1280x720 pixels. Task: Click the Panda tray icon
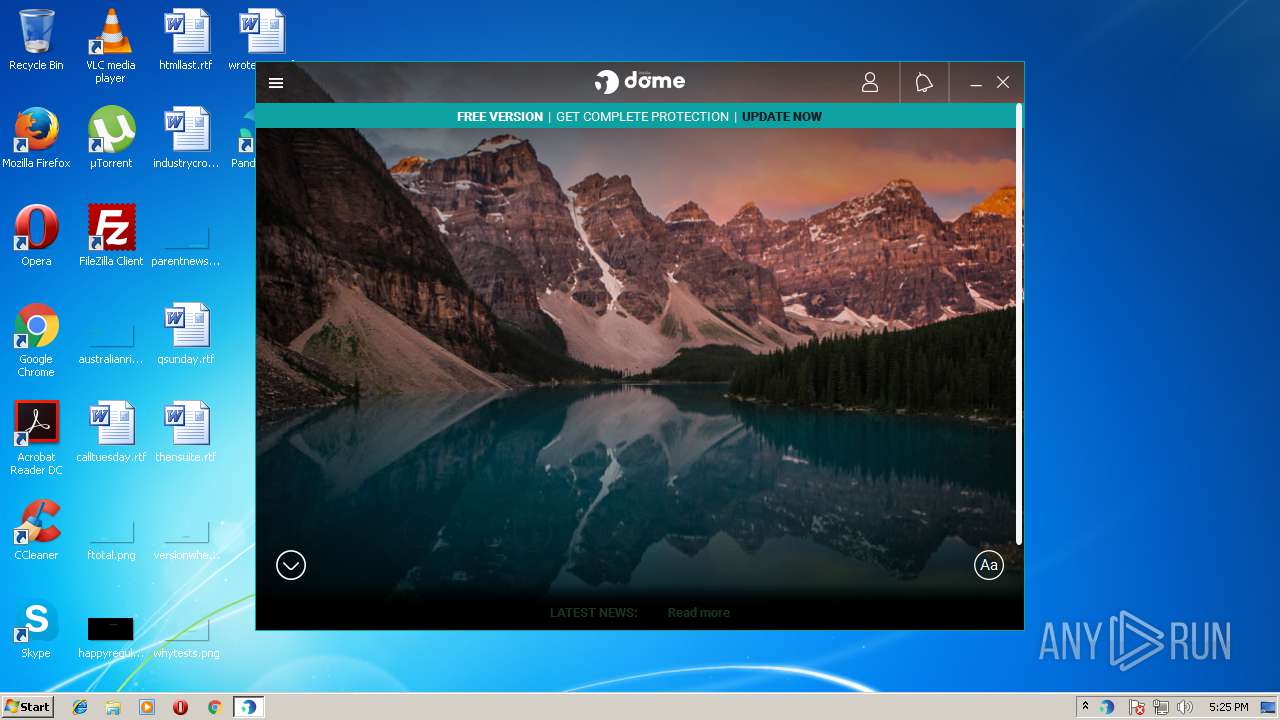click(x=1107, y=707)
